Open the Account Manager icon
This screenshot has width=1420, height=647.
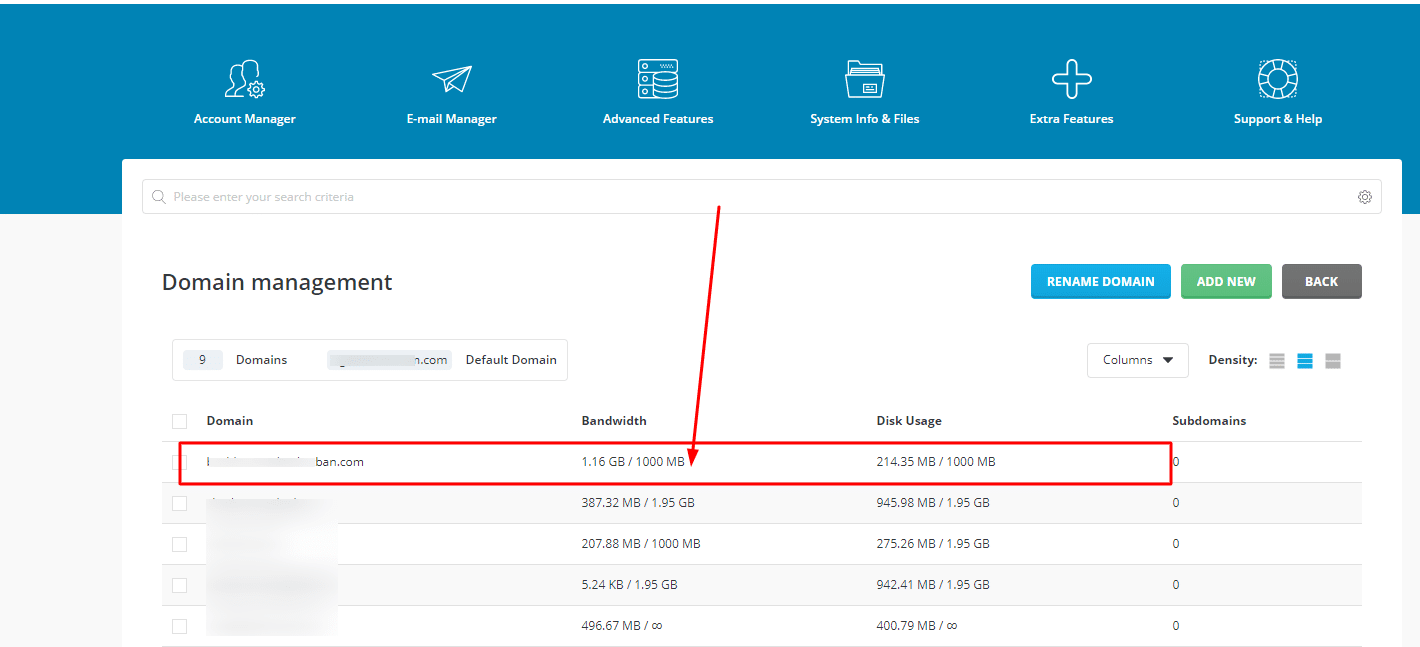tap(244, 79)
